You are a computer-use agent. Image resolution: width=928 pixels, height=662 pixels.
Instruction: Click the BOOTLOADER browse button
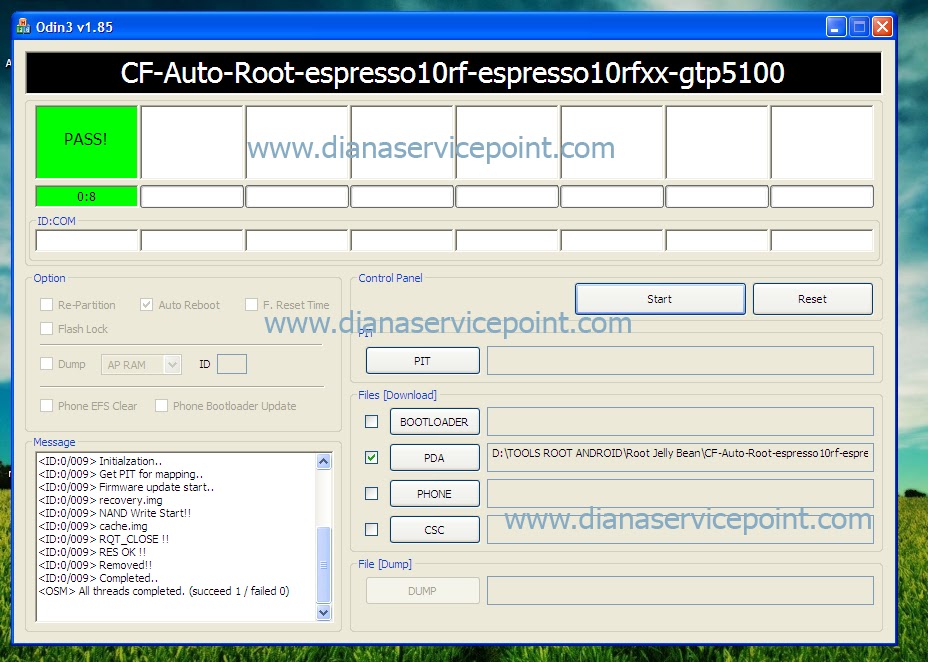coord(434,422)
